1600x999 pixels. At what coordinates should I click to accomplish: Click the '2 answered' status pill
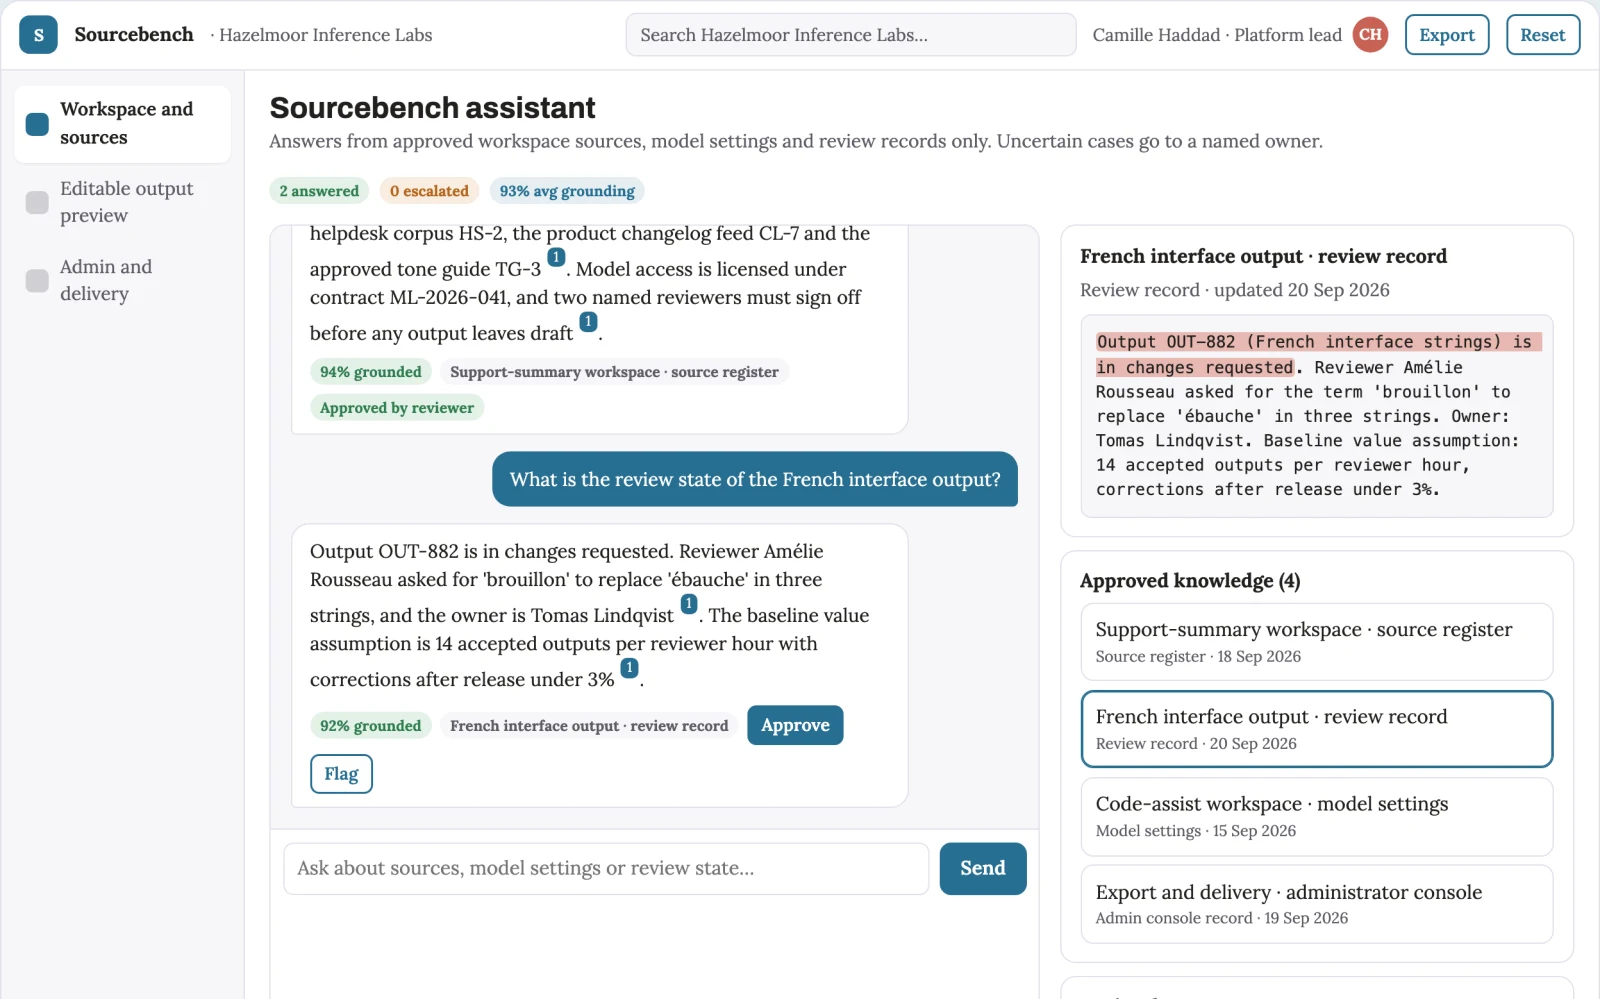pyautogui.click(x=319, y=191)
